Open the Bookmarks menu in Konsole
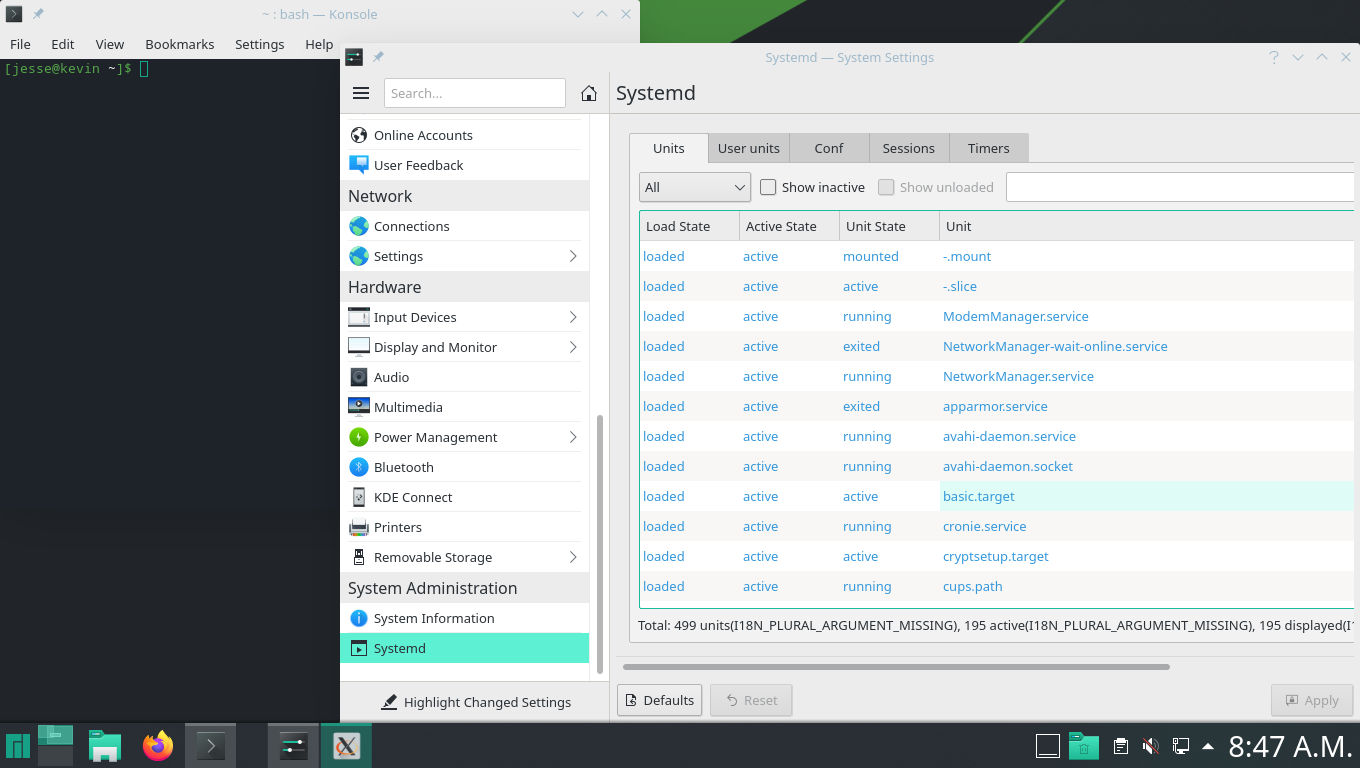This screenshot has width=1360, height=768. 180,44
